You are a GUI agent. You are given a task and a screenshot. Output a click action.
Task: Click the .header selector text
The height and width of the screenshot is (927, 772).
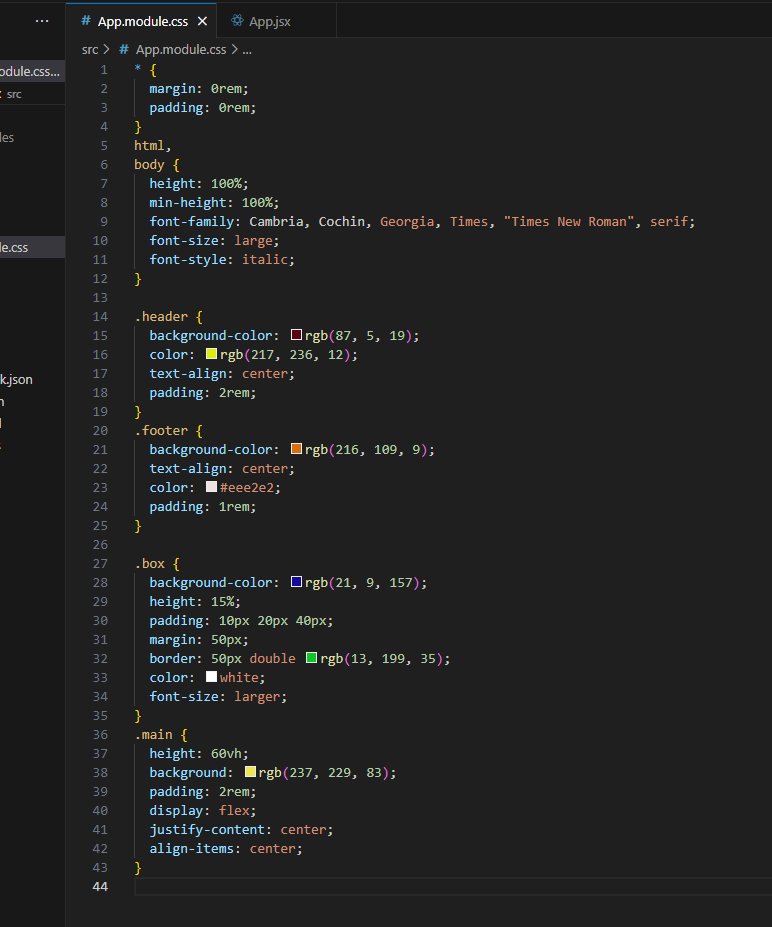coord(161,317)
